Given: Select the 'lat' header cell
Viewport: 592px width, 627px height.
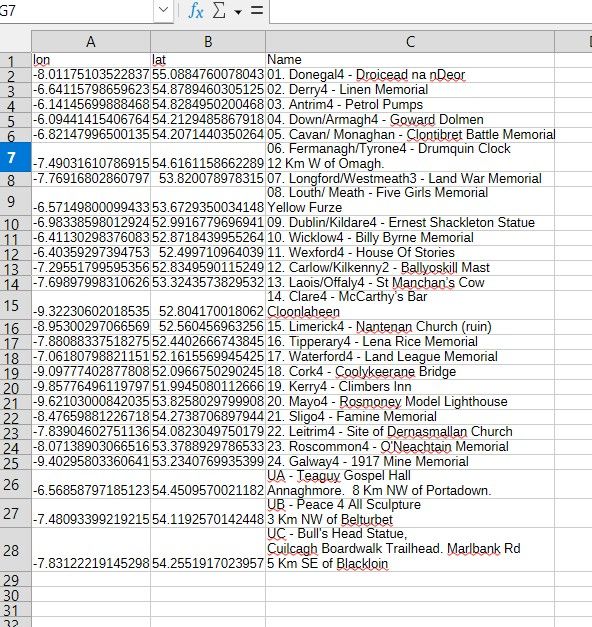Looking at the screenshot, I should click(x=208, y=60).
